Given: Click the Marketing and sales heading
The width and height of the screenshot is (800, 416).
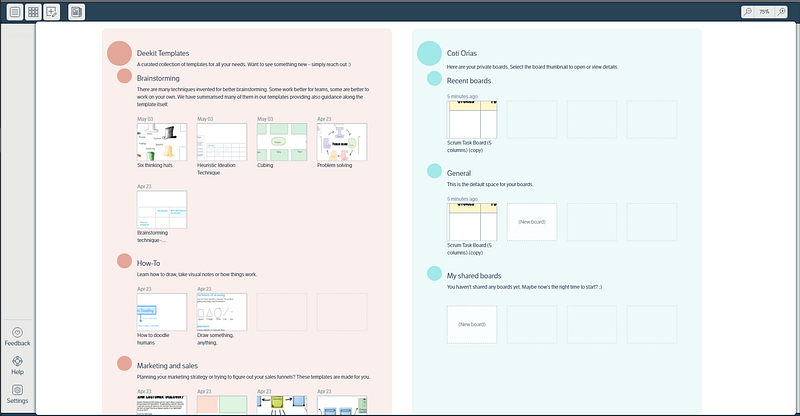Looking at the screenshot, I should 167,366.
